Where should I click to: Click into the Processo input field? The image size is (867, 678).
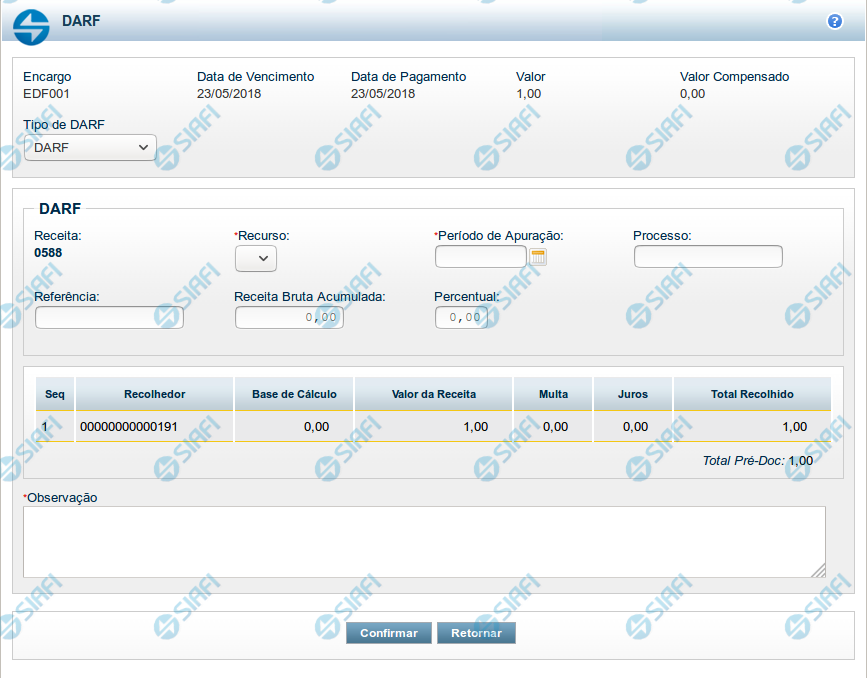click(x=708, y=257)
